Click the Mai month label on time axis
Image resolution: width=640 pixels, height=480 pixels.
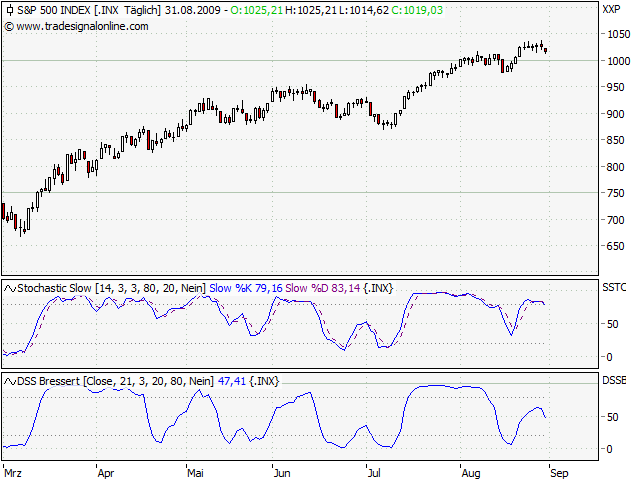(x=196, y=473)
